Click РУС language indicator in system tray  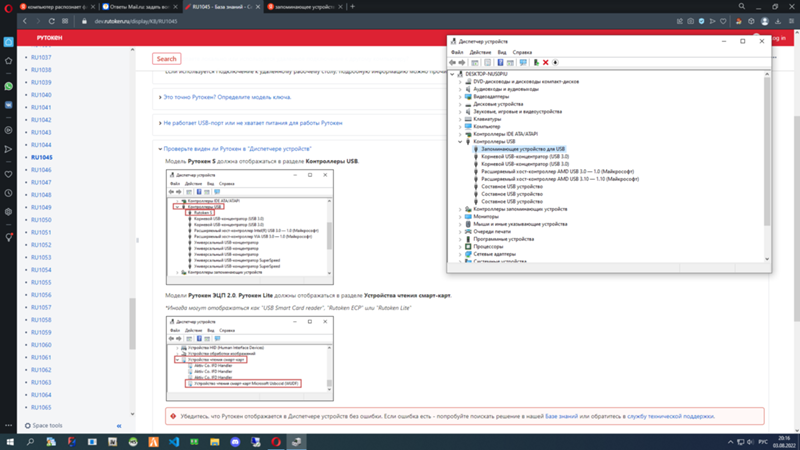[763, 442]
